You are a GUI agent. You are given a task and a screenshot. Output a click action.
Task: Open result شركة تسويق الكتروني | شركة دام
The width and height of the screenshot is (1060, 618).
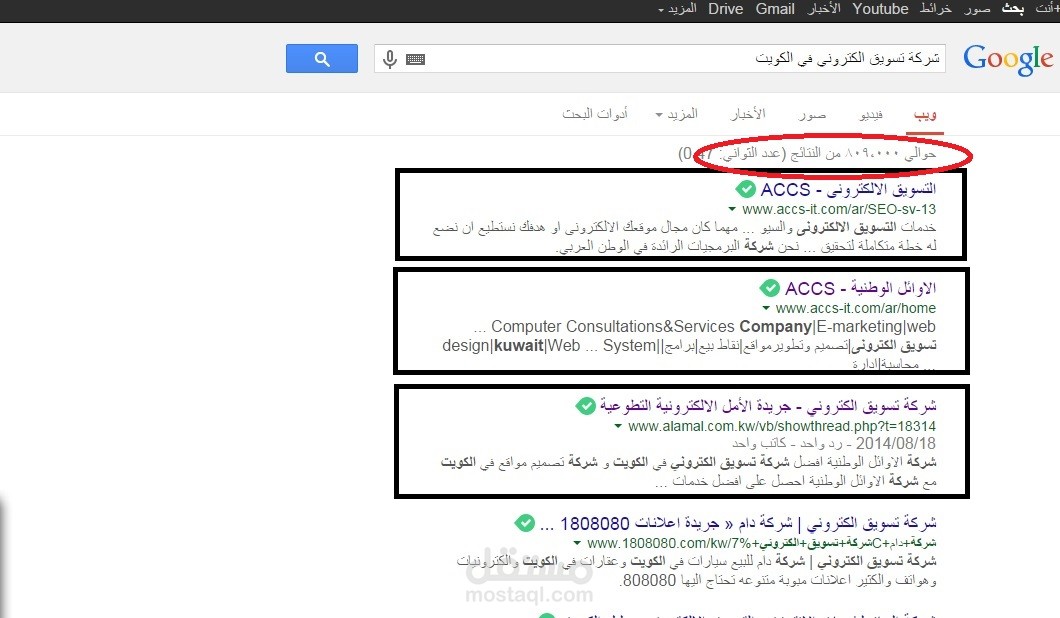coord(738,523)
